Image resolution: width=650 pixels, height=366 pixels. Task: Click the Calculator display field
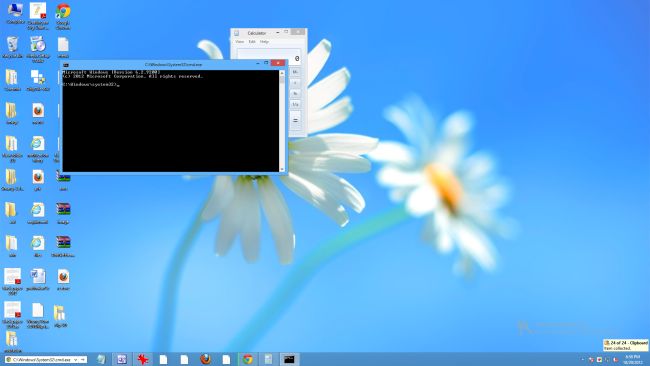click(269, 57)
